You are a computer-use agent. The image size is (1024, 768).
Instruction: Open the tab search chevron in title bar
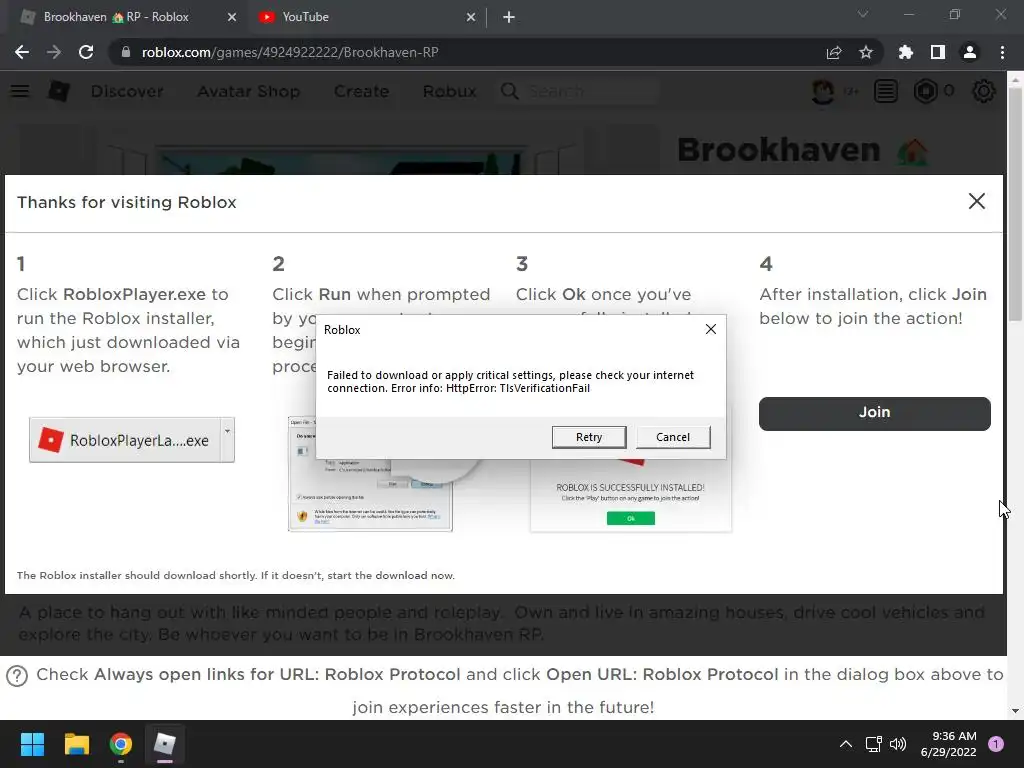coord(863,14)
